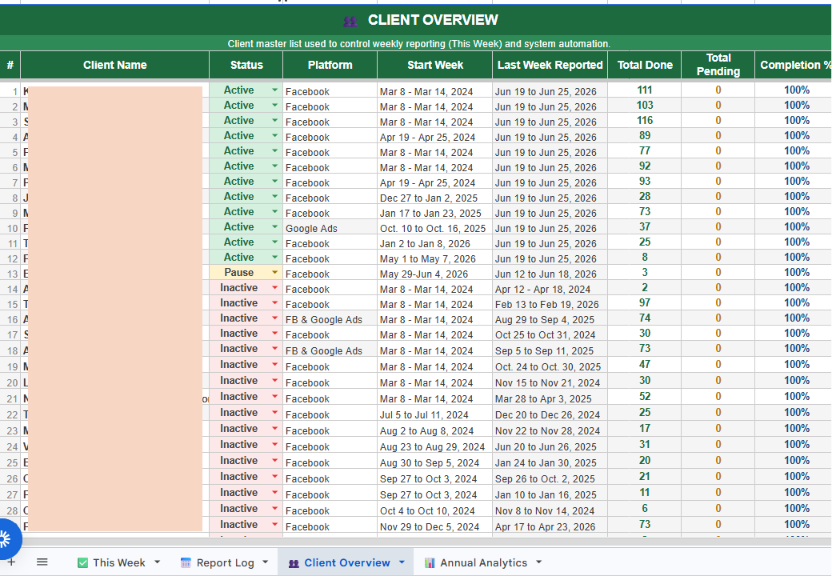The image size is (832, 576).
Task: Select FB & Google Ads cell in row 18
Action: [x=330, y=351]
